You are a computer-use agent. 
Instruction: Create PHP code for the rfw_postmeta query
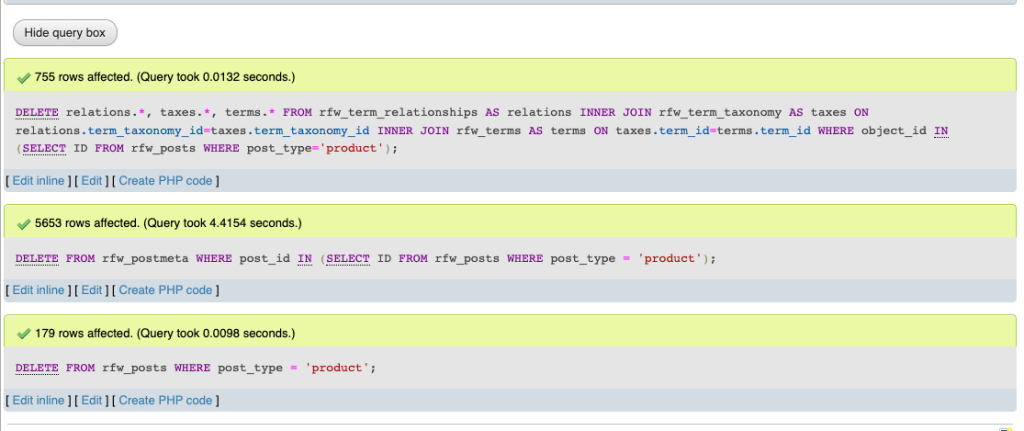165,290
